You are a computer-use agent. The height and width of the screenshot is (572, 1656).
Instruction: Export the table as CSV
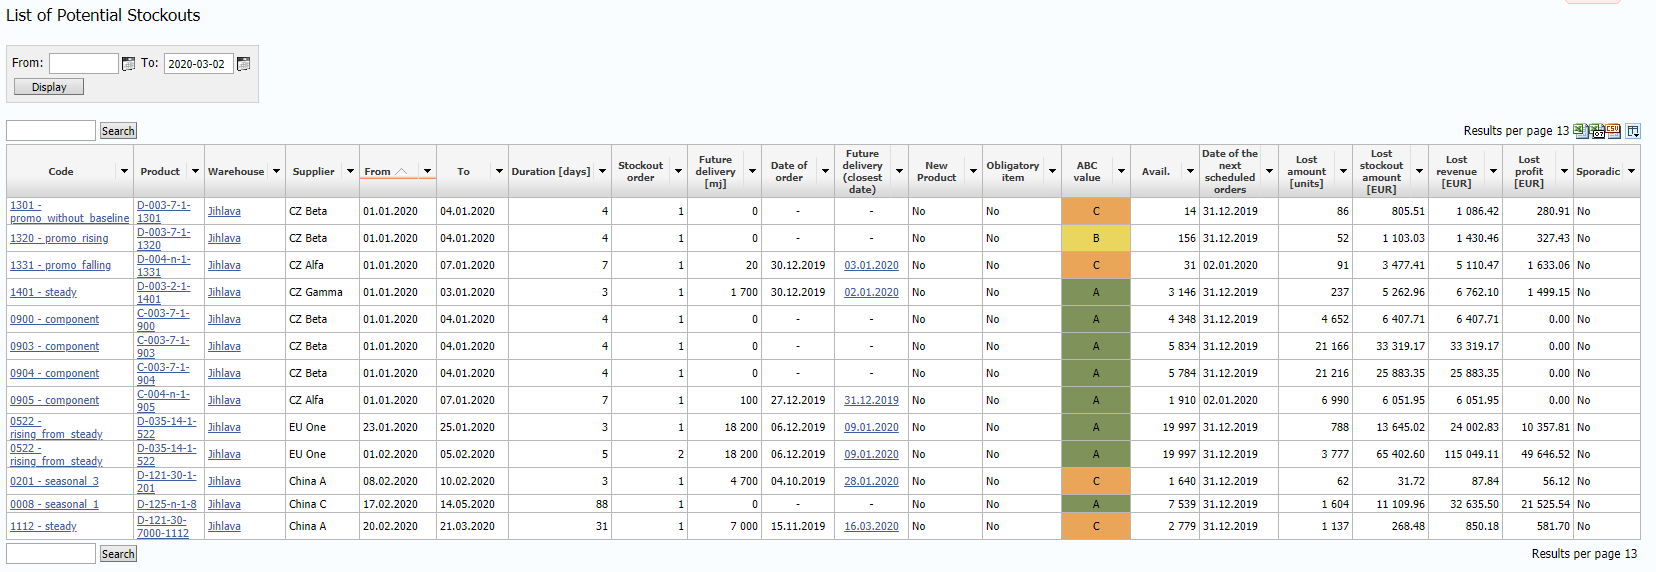click(x=1613, y=130)
